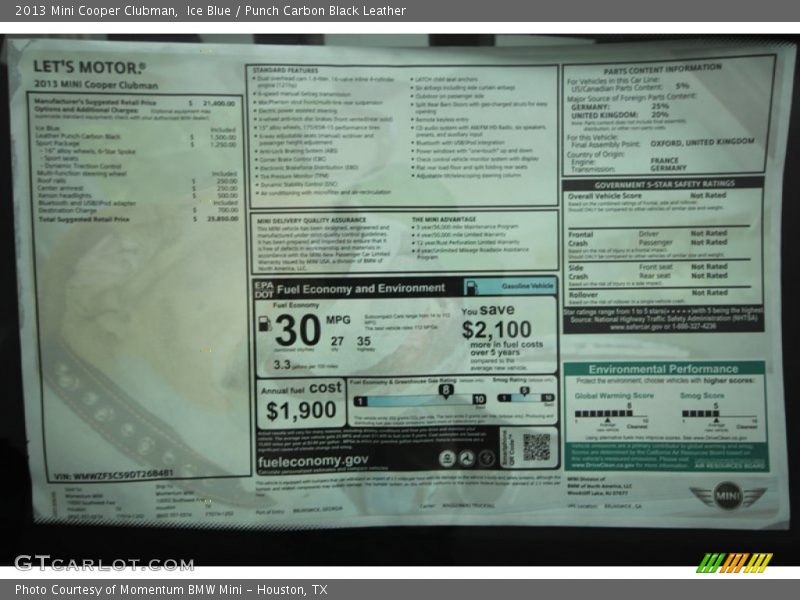Click the fueleconomy.gov link

tap(314, 460)
